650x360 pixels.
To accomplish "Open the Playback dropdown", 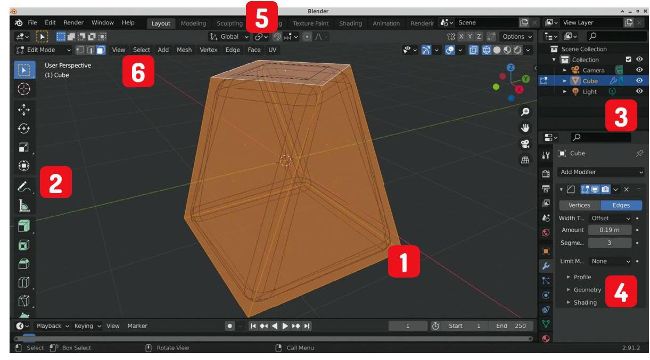I will (52, 326).
